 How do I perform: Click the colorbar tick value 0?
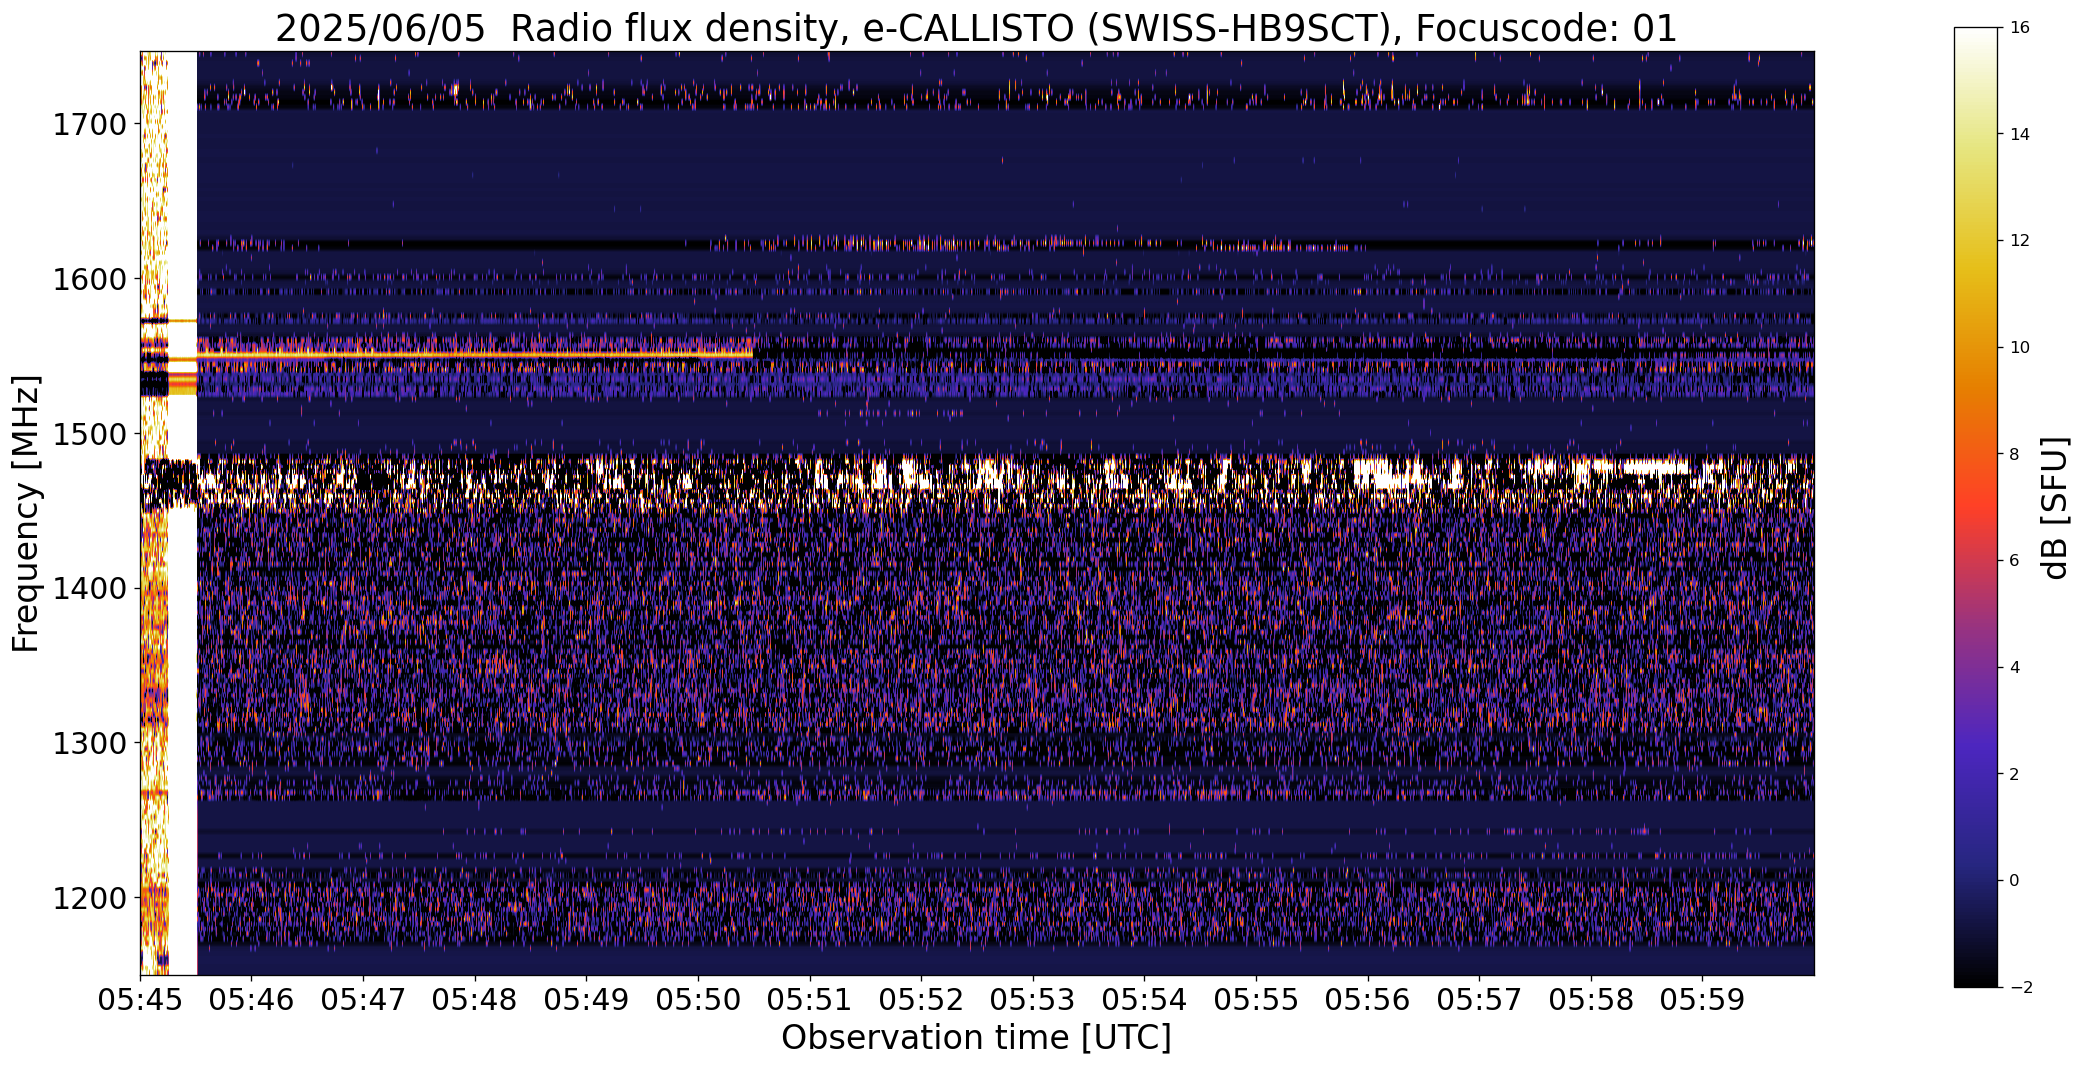(x=2015, y=881)
